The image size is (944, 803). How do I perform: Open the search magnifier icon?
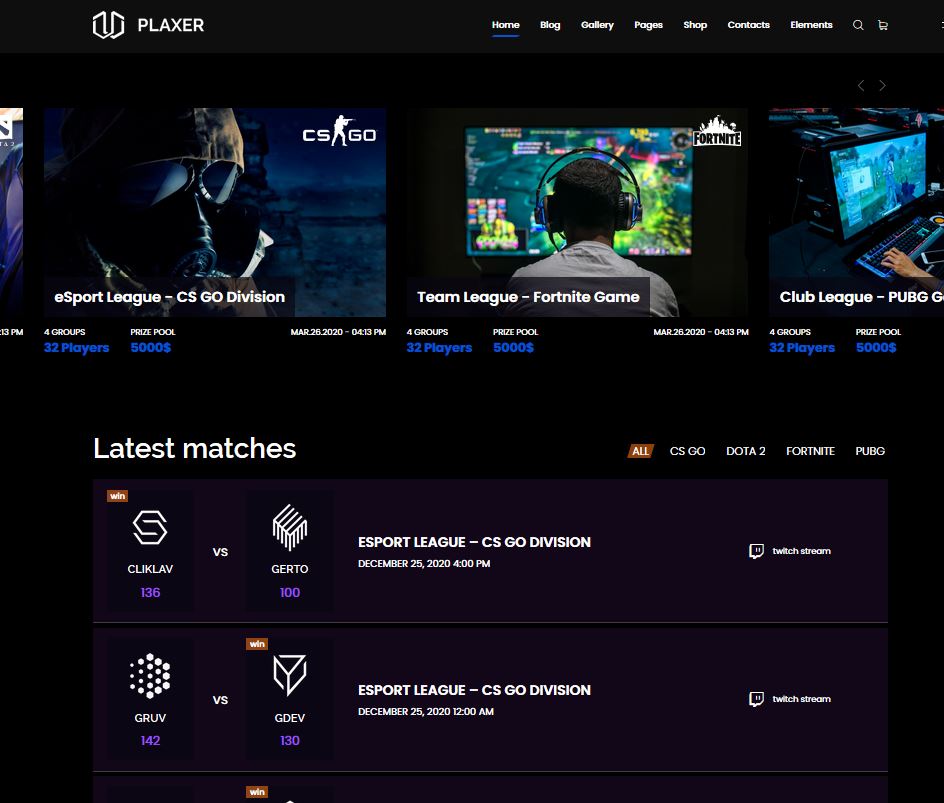click(x=858, y=25)
